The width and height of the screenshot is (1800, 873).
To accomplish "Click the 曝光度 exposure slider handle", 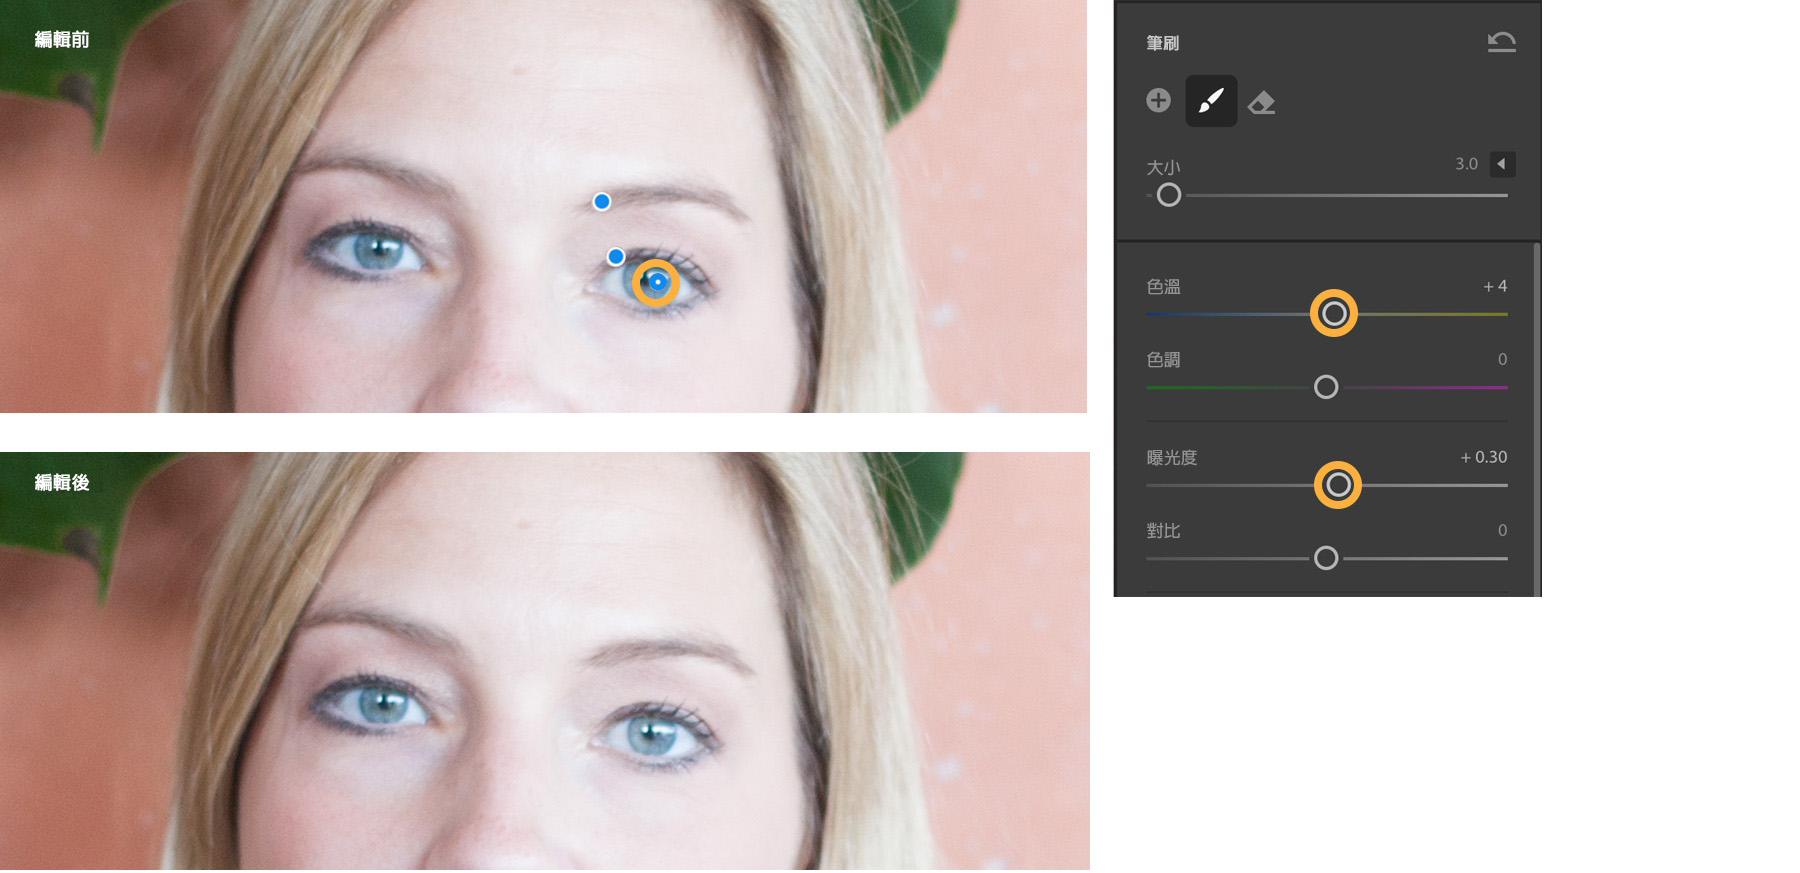I will (1338, 485).
